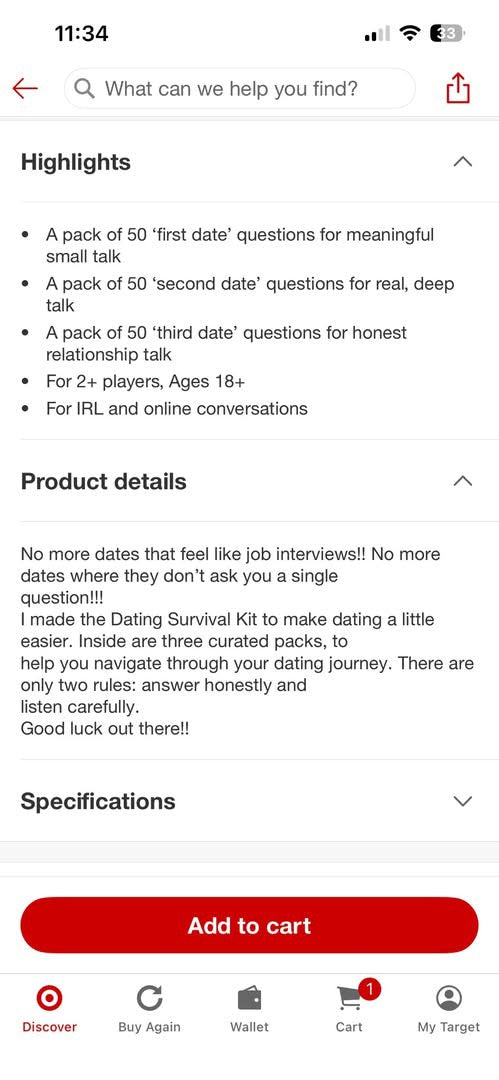The image size is (499, 1080).
Task: Tap the Discover label text
Action: tap(50, 1026)
